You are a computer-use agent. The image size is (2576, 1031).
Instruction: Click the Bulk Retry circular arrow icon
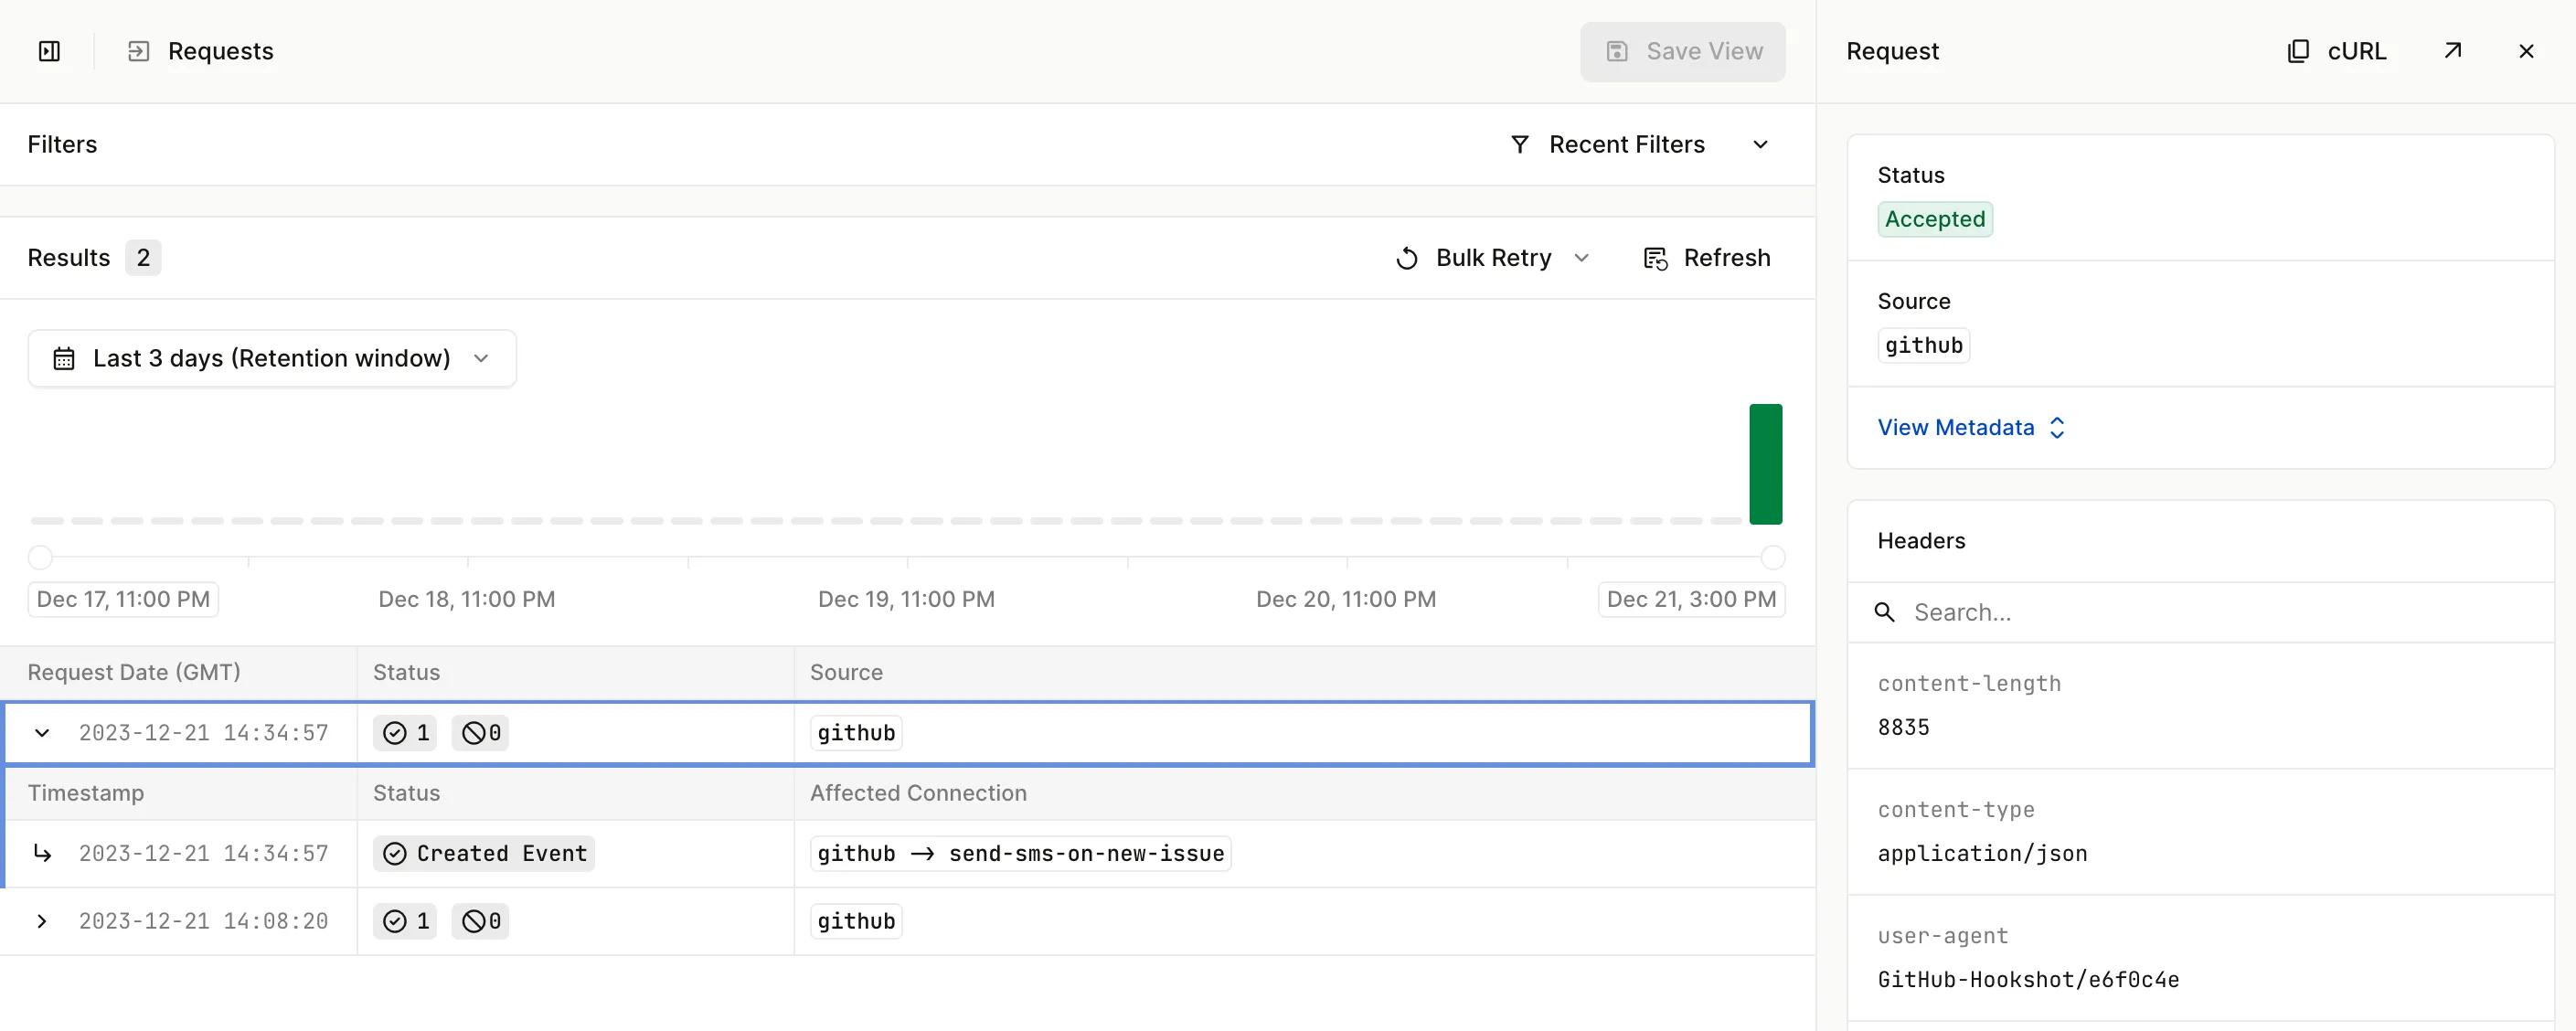tap(1406, 258)
